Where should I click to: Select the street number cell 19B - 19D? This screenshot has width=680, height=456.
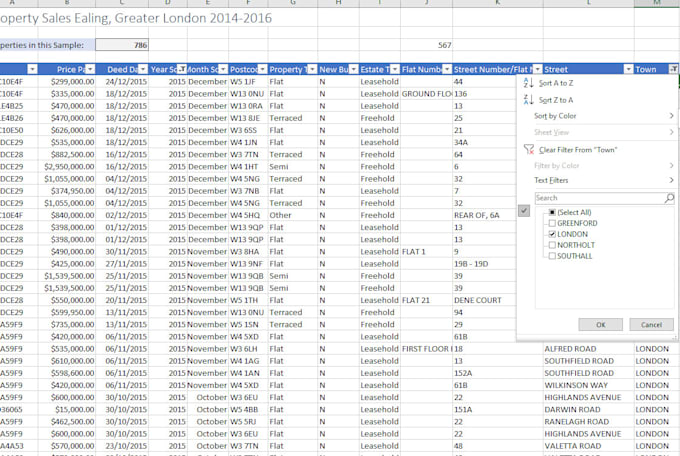click(484, 264)
